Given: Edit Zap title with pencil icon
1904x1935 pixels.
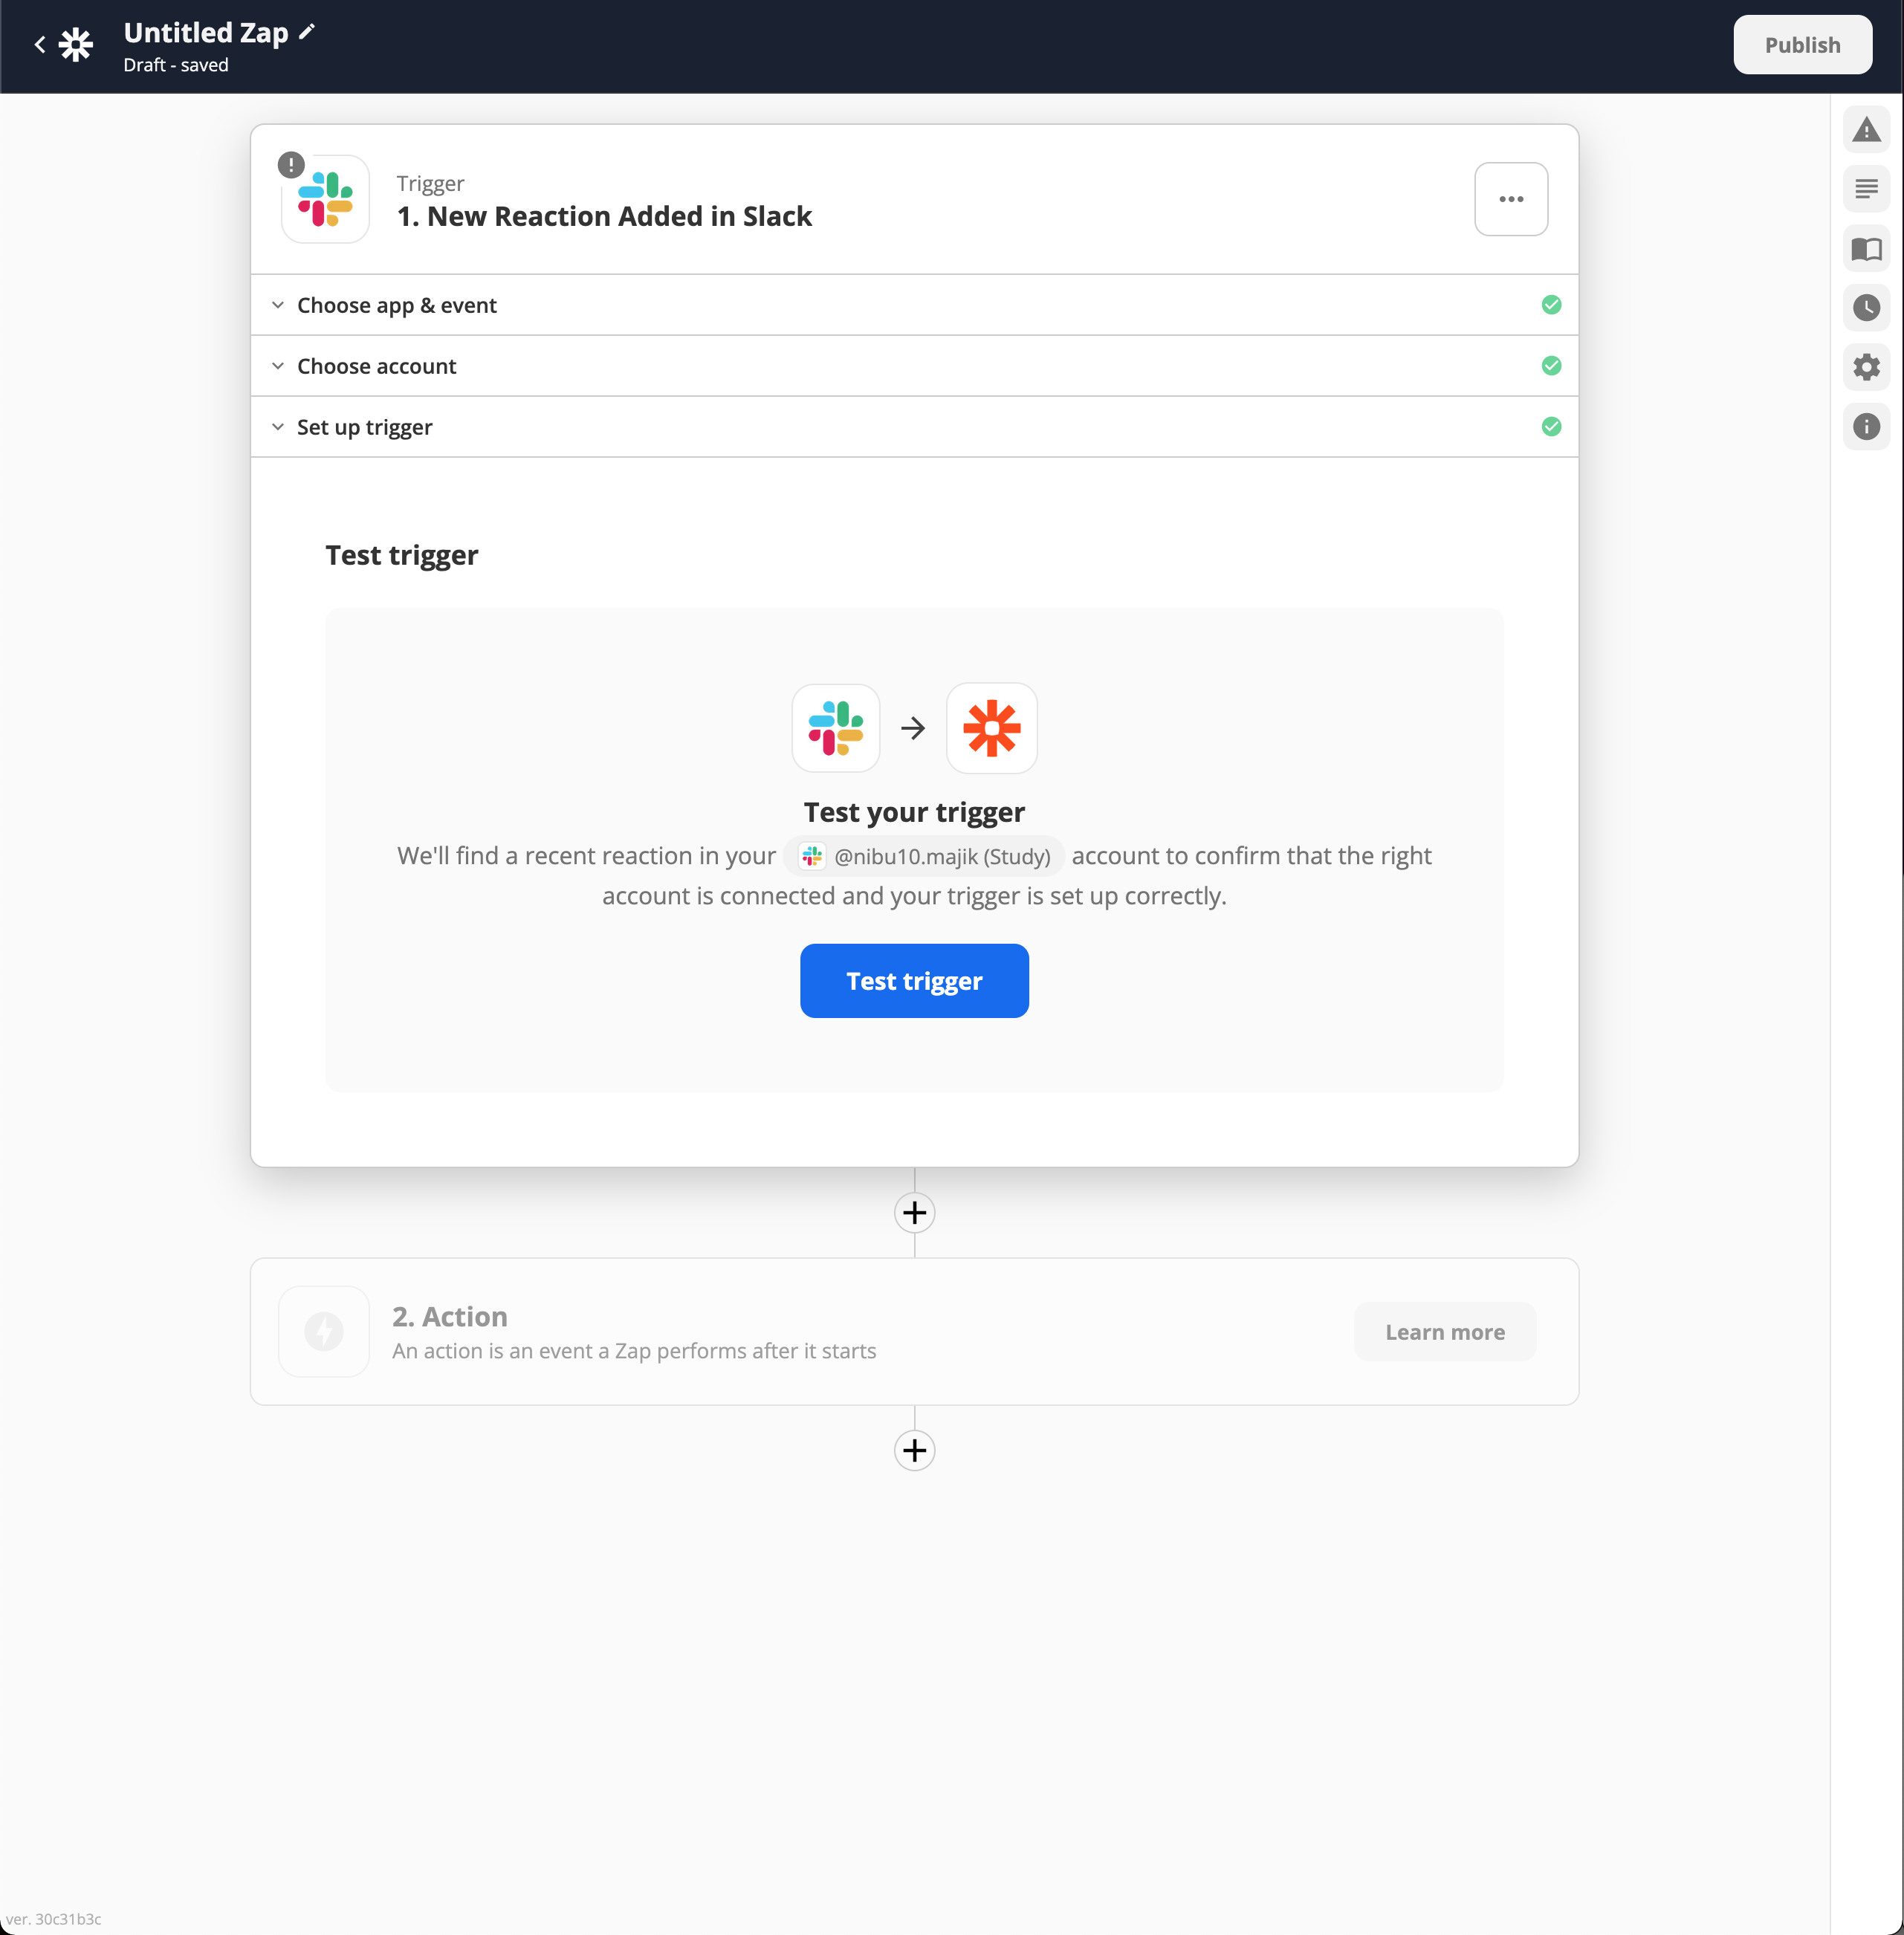Looking at the screenshot, I should [307, 32].
